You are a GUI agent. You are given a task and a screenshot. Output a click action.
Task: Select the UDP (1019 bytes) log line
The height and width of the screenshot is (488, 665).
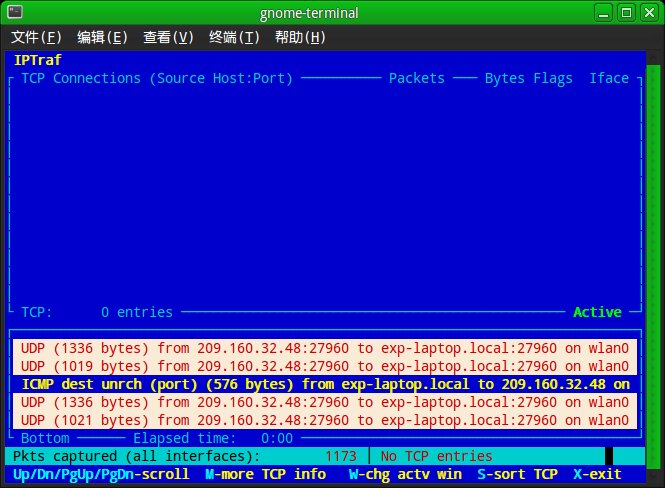325,366
